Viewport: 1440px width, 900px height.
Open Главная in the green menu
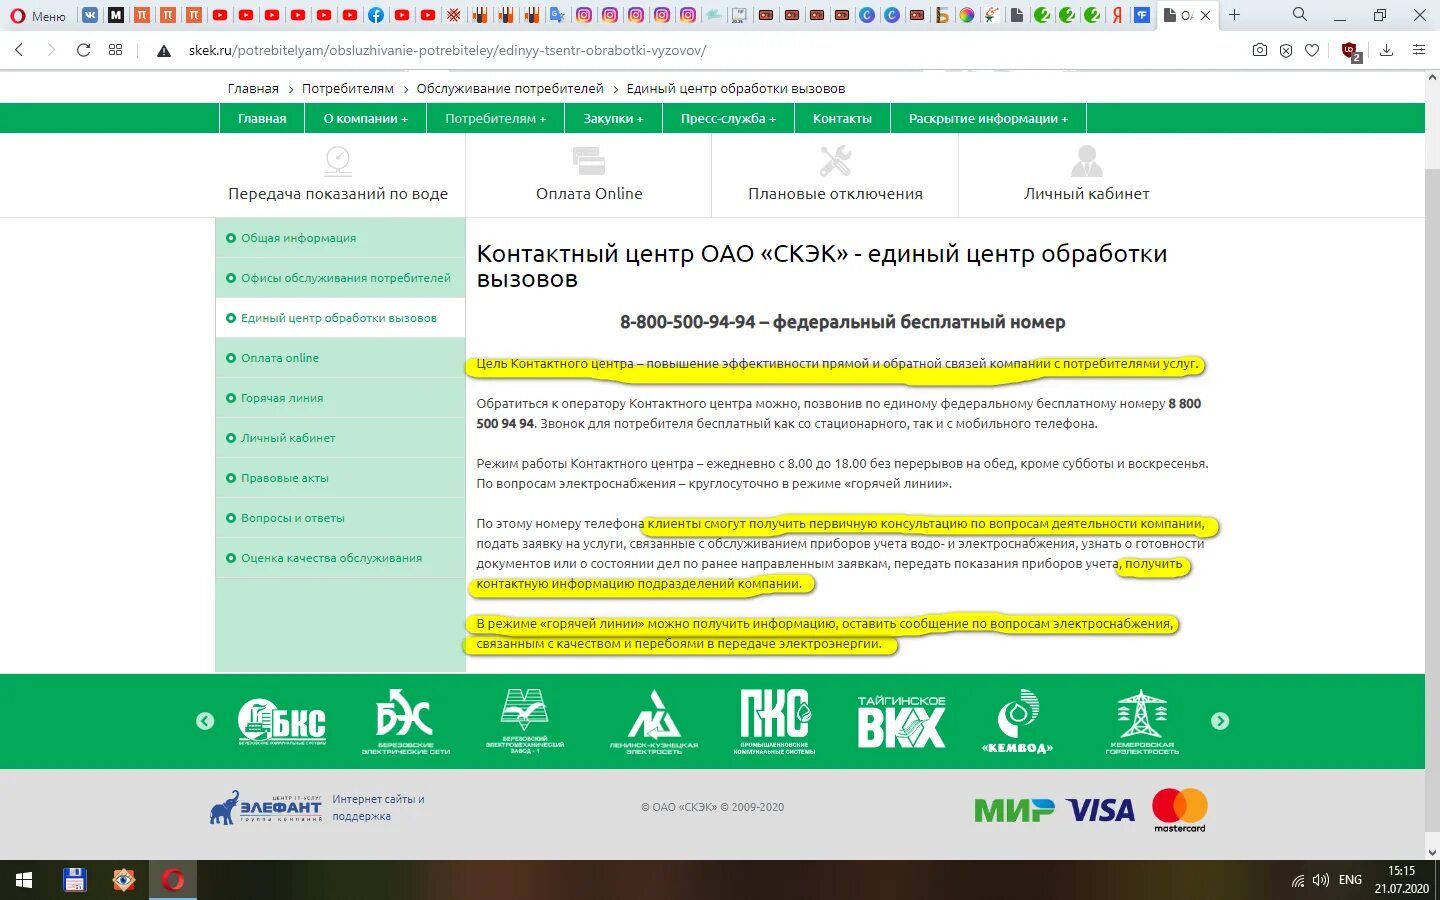262,118
